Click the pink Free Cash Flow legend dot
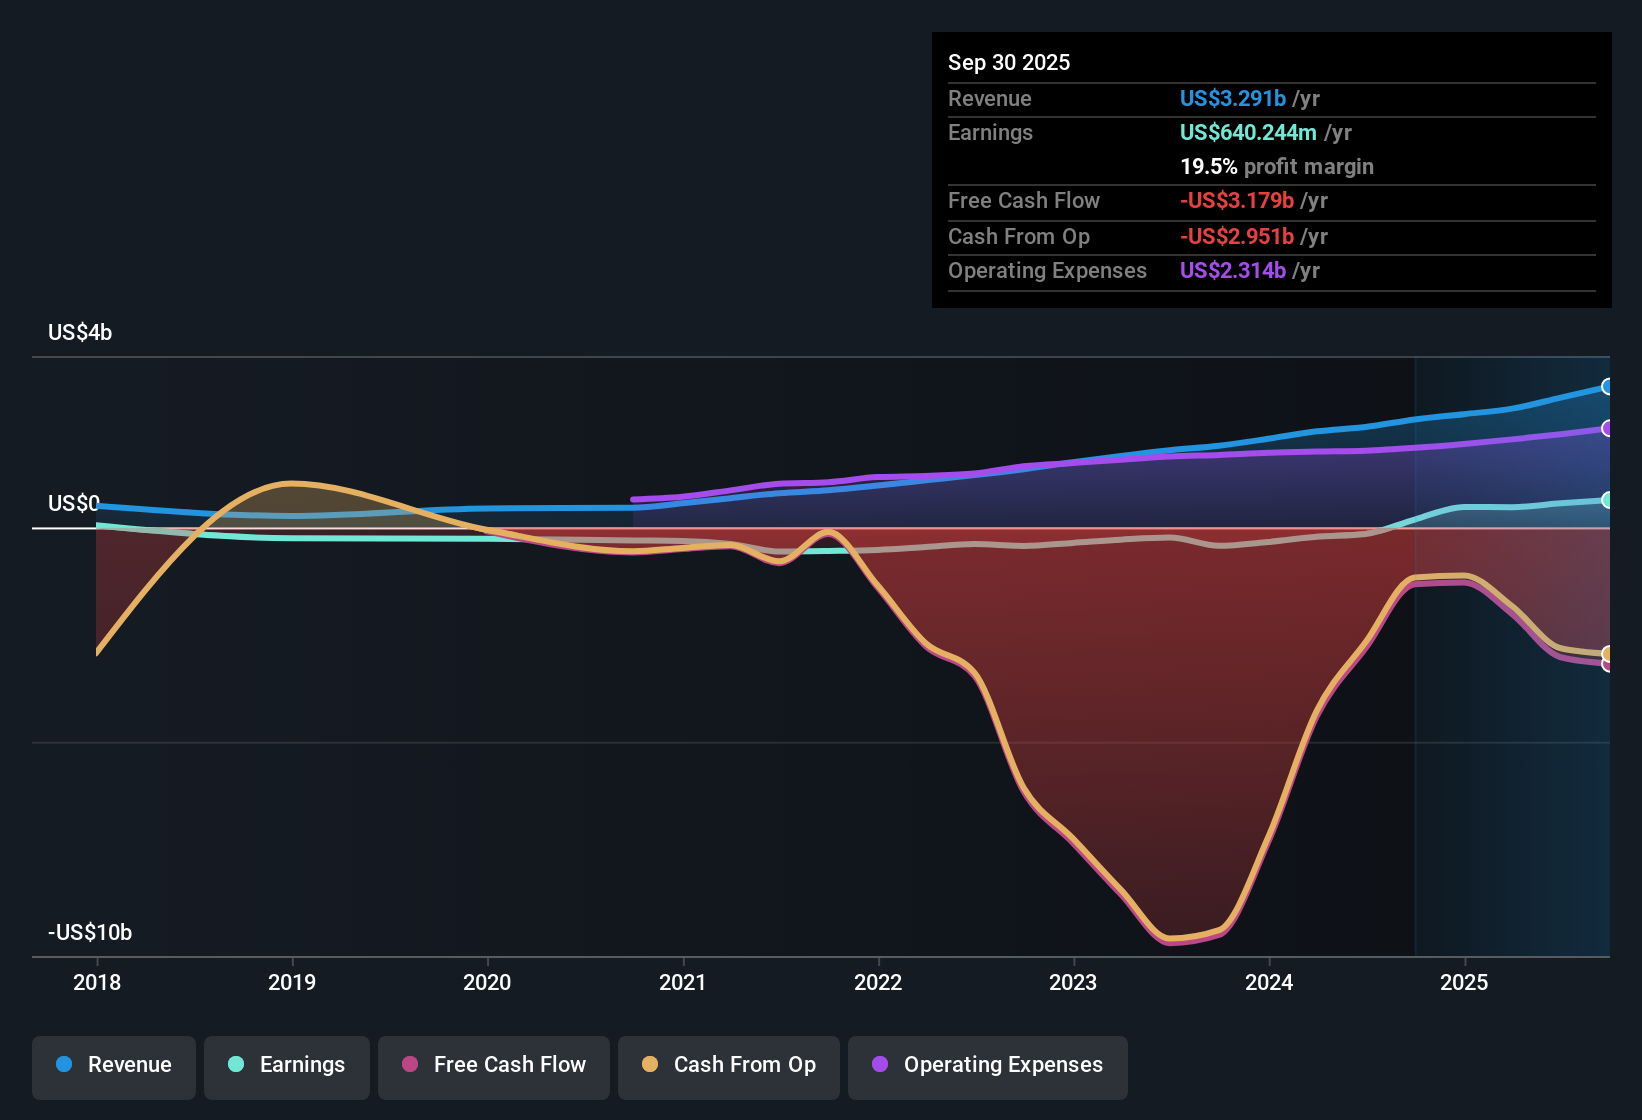 409,1065
